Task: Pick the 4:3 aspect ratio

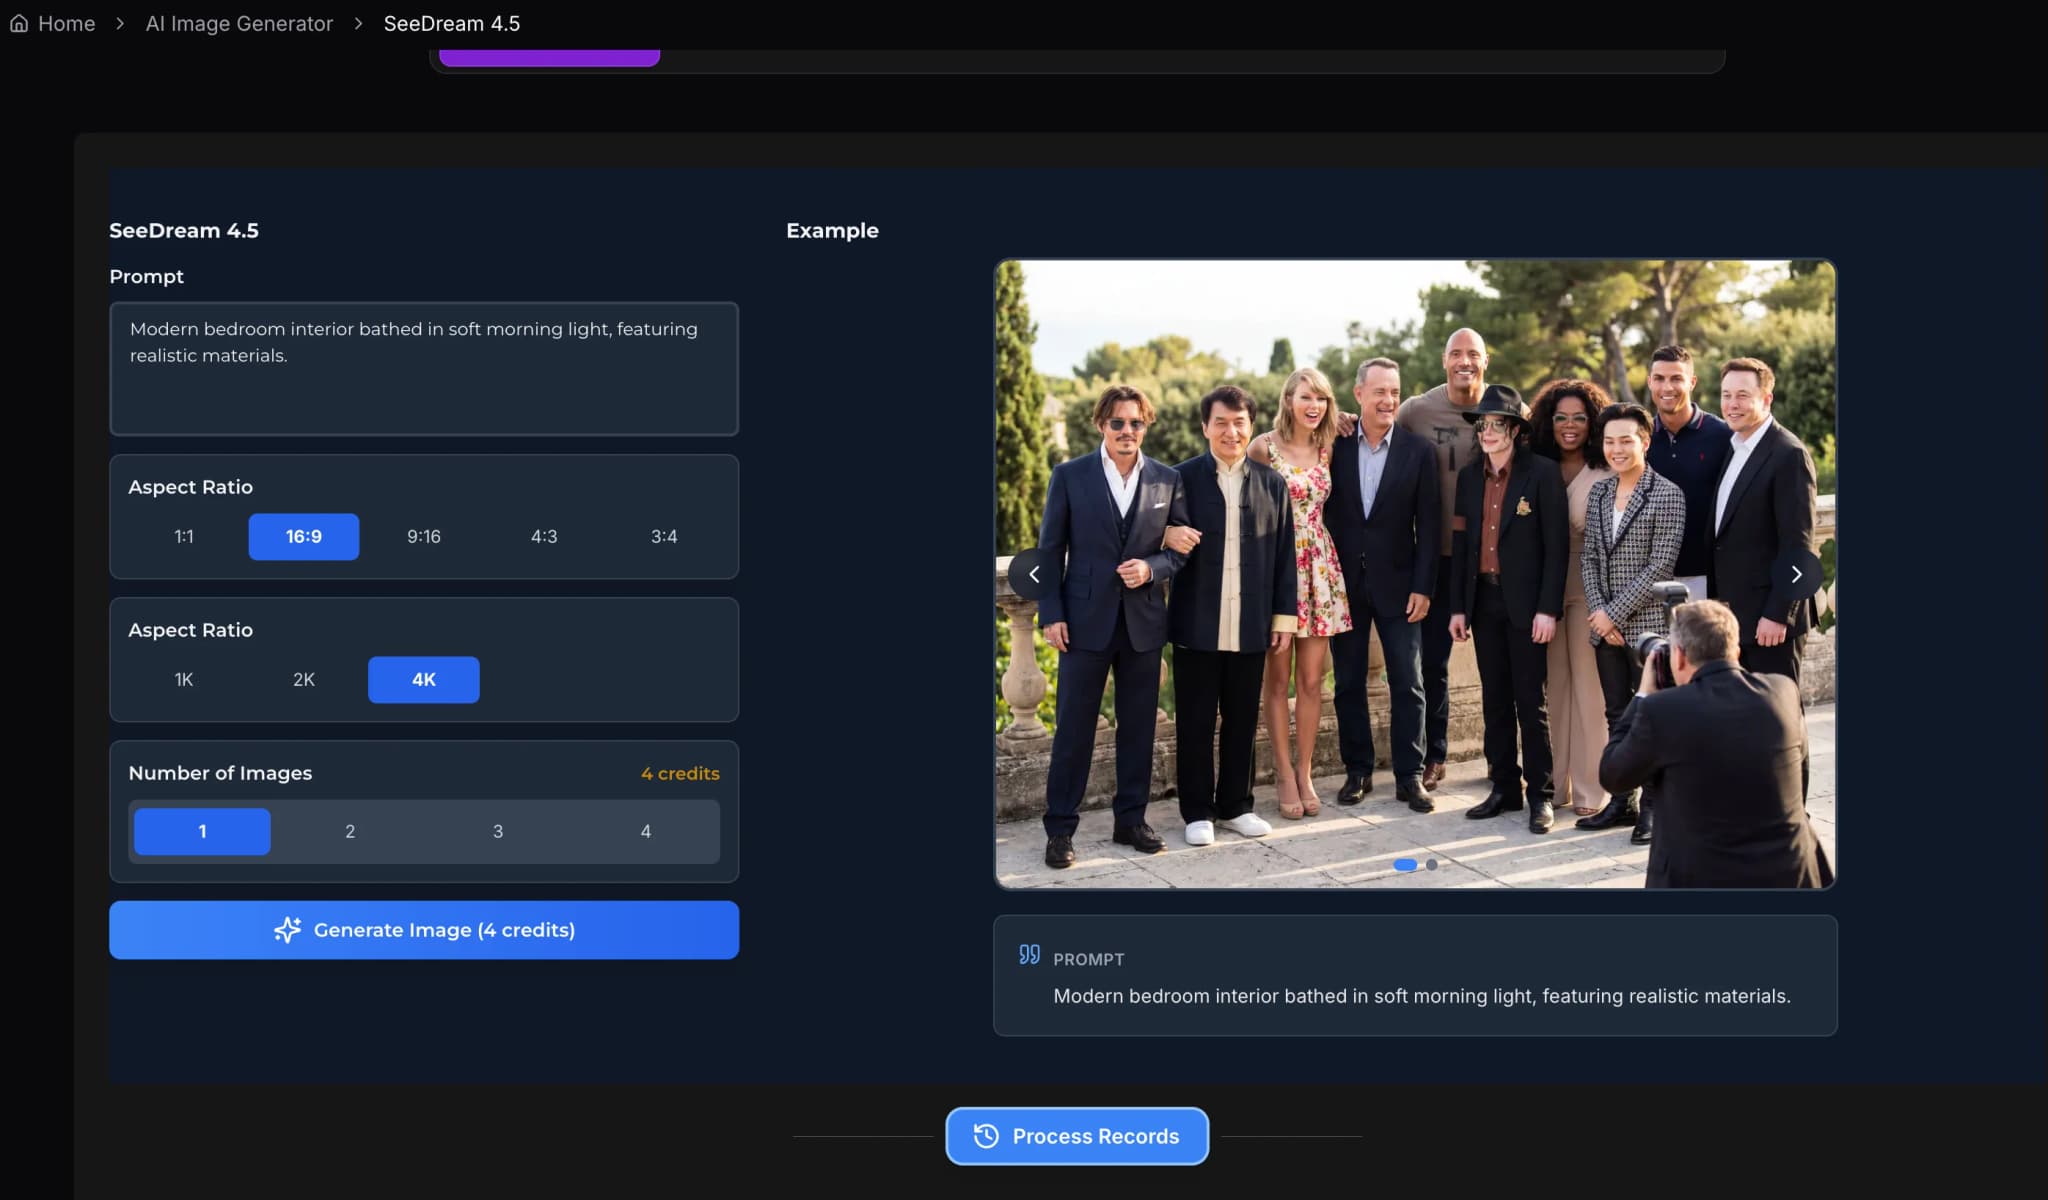Action: click(x=544, y=537)
